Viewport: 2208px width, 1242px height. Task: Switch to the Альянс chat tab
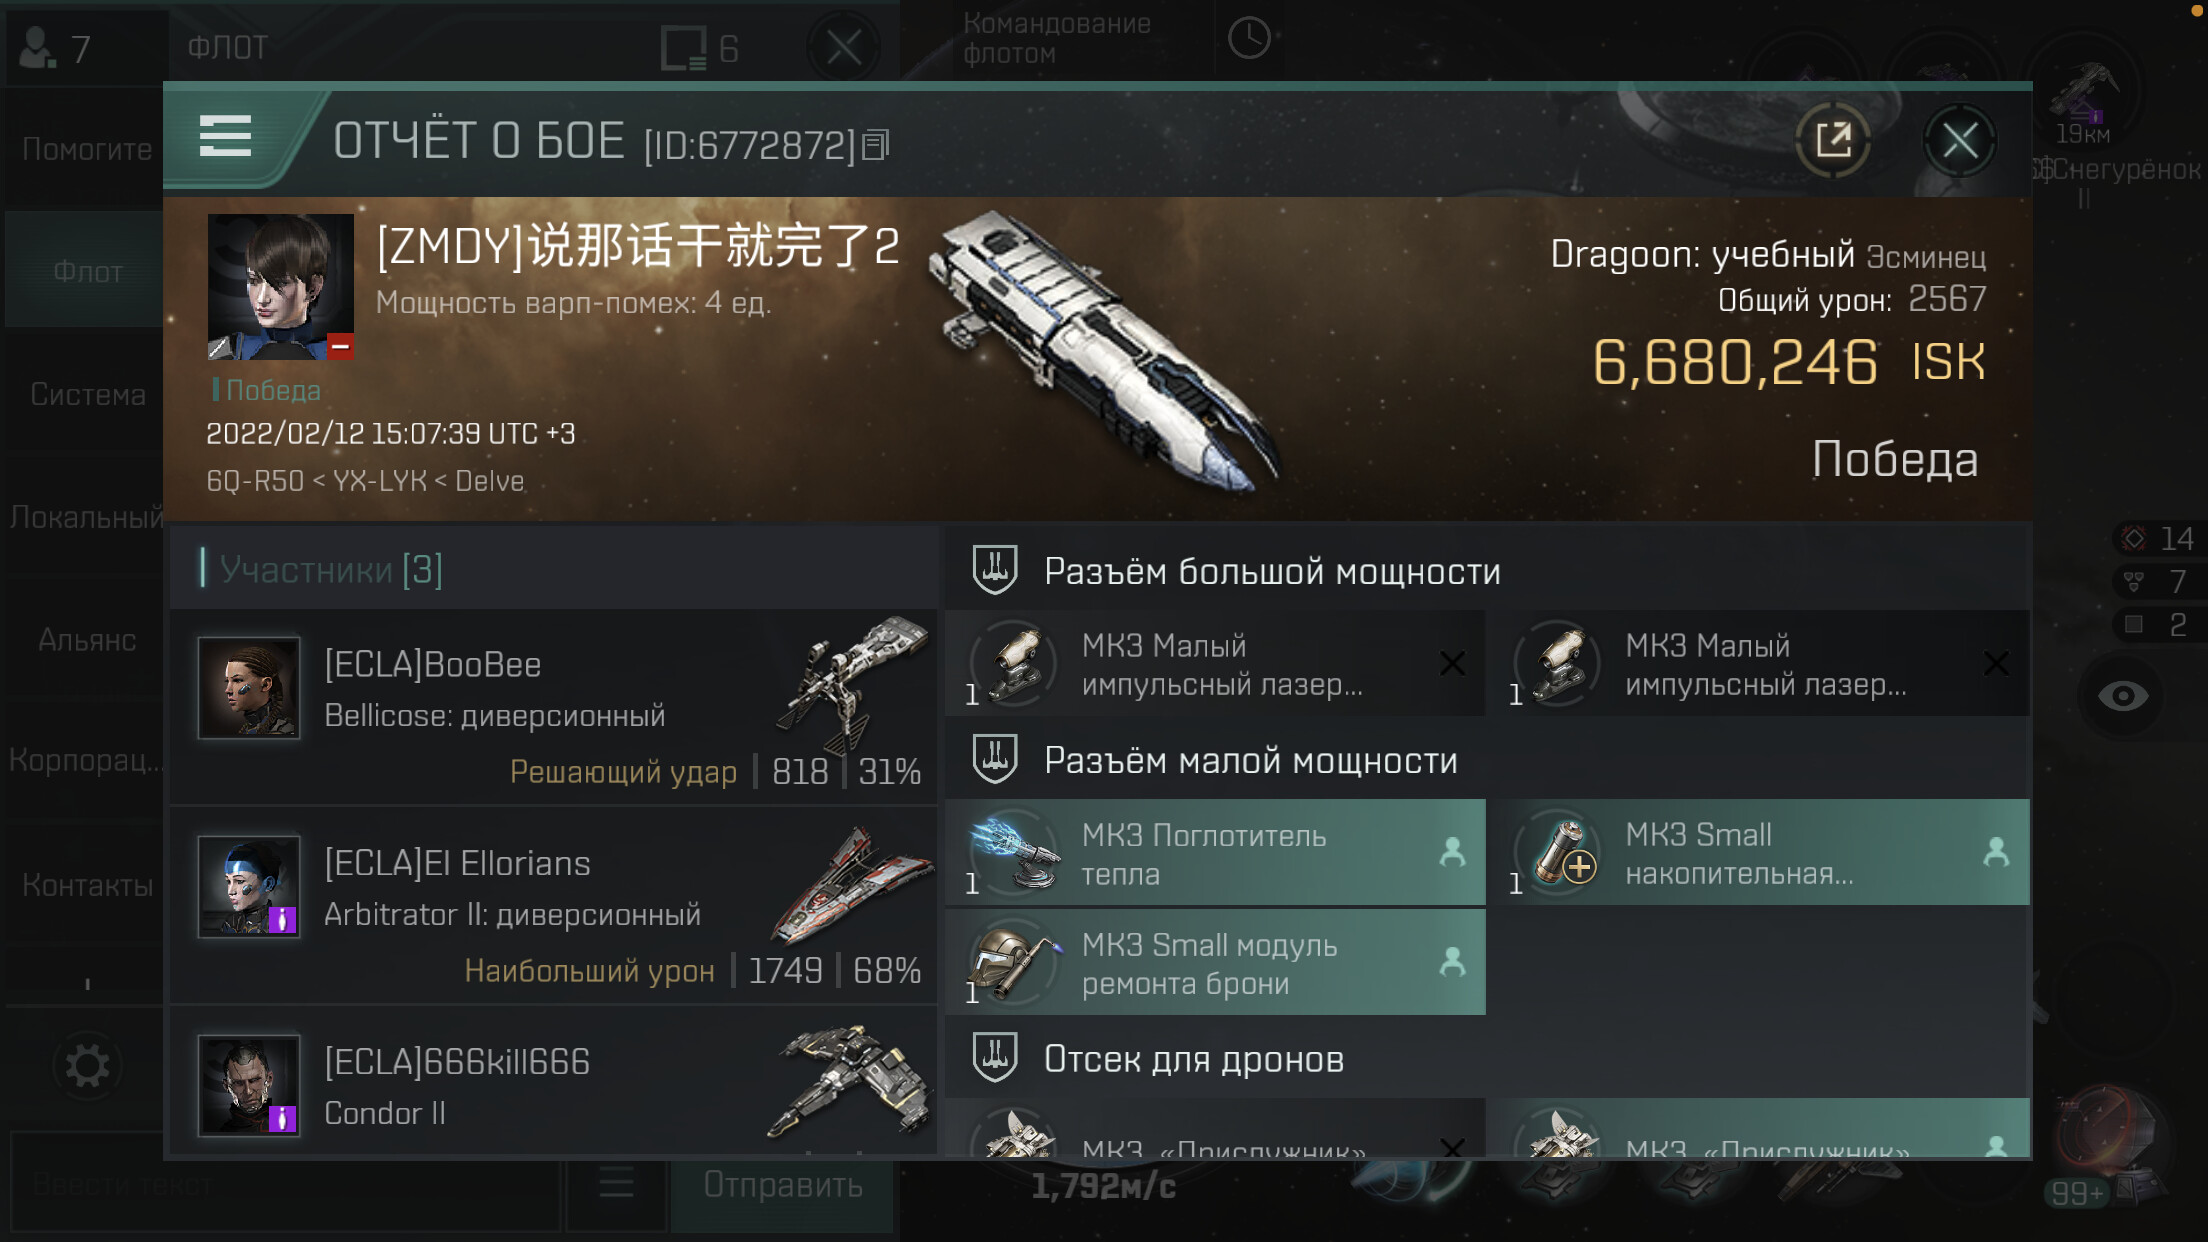[x=87, y=640]
